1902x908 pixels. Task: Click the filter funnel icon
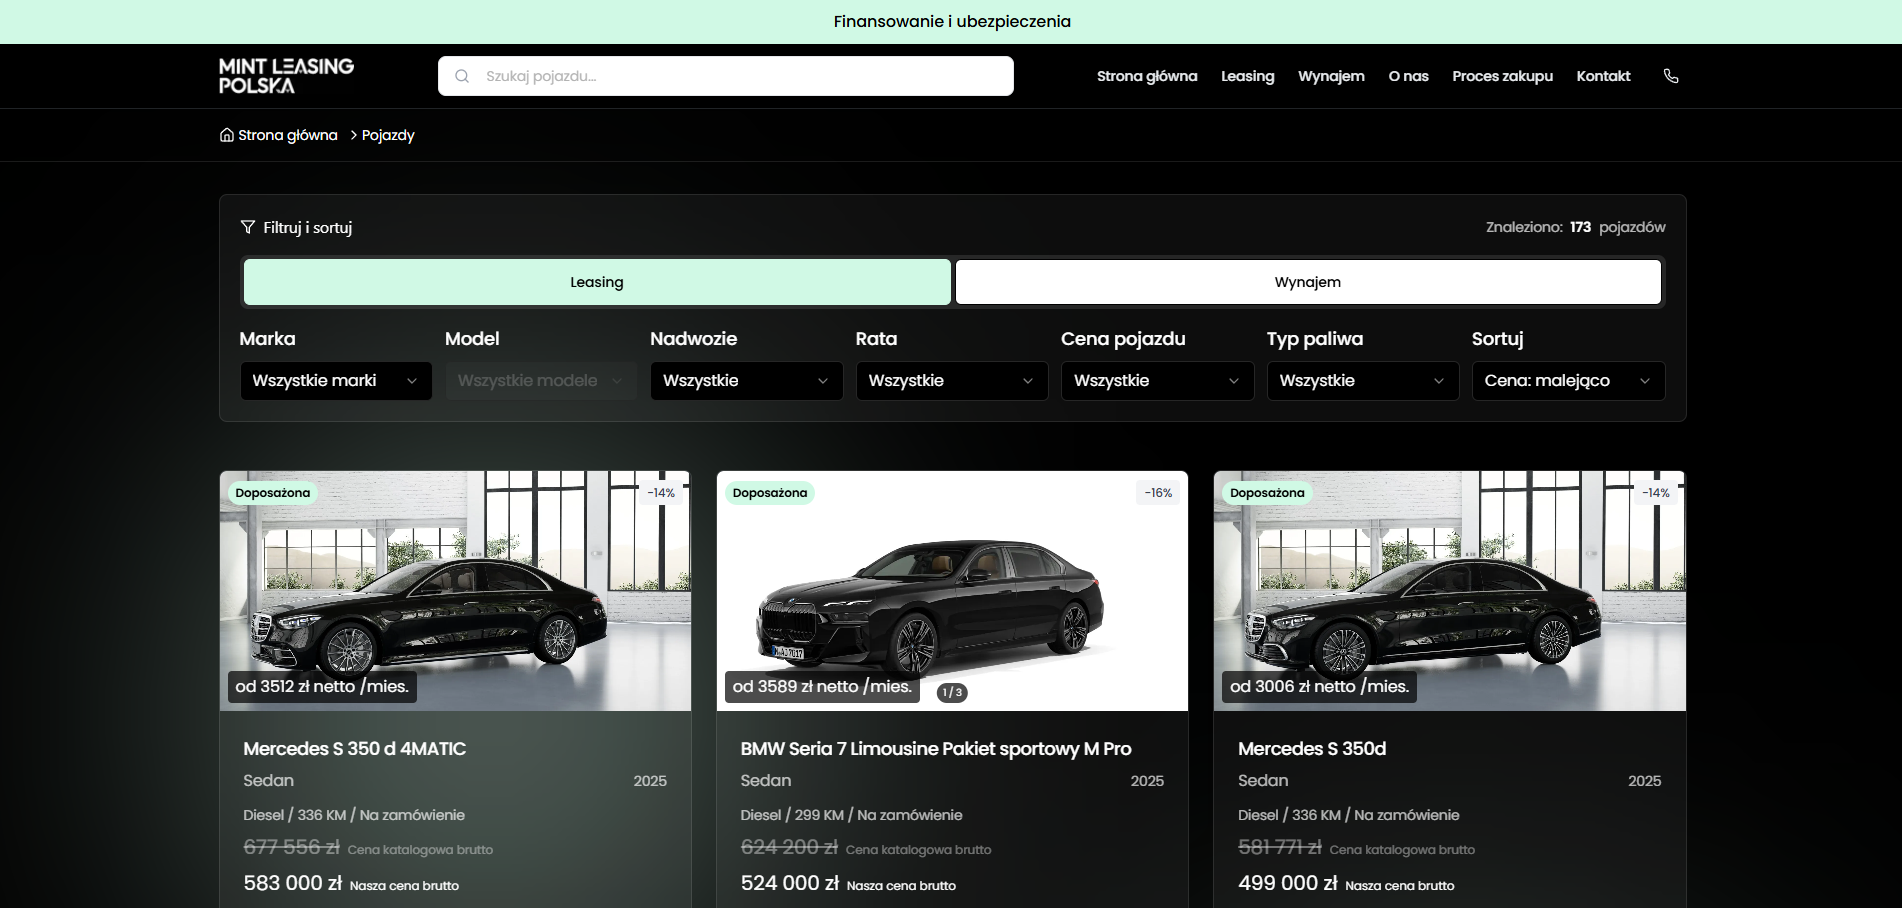tap(248, 227)
